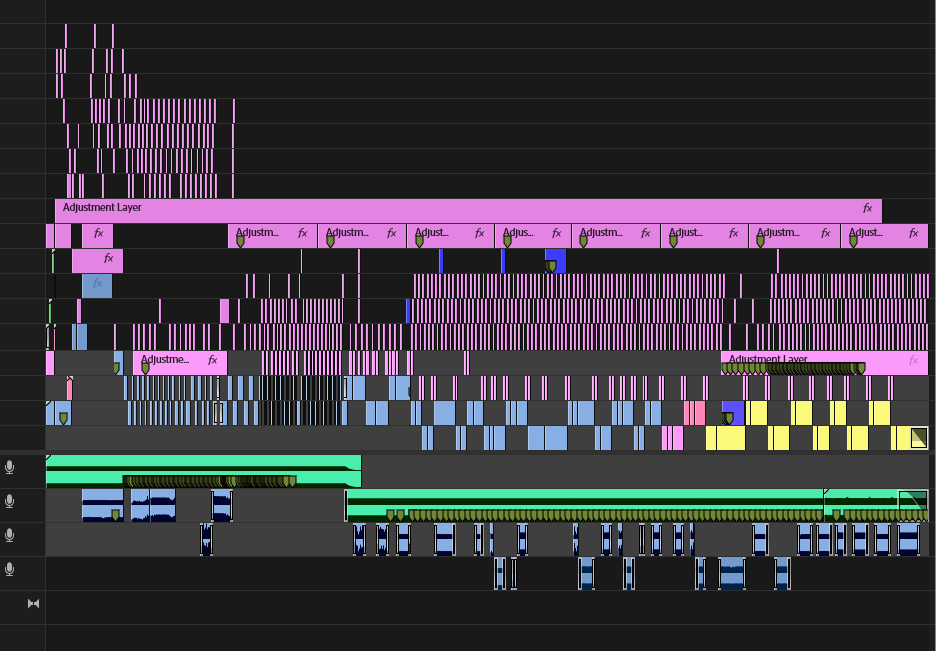Select the Adjustment Layer clip covered with keyframe markers
This screenshot has height=651, width=936.
(824, 363)
